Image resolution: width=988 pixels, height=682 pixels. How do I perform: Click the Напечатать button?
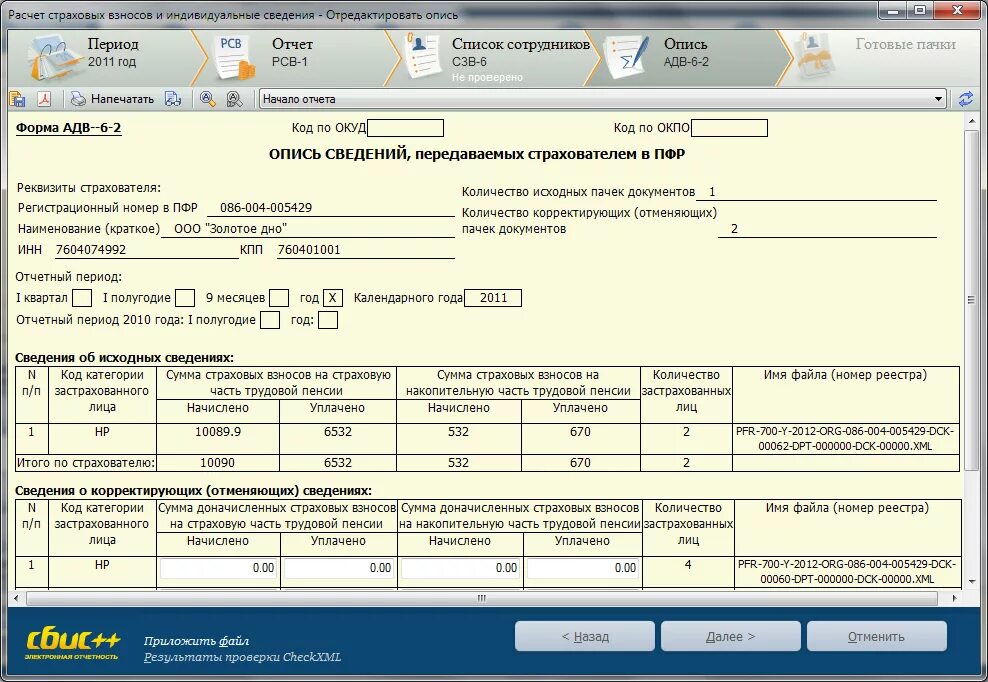(112, 99)
